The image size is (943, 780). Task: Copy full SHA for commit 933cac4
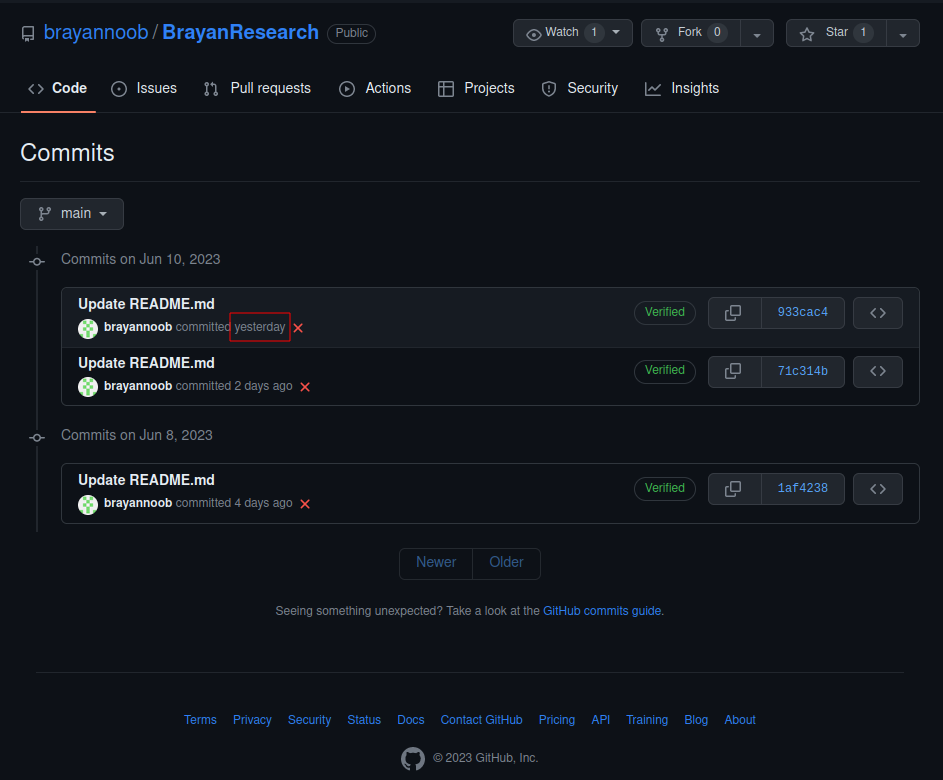(x=734, y=313)
